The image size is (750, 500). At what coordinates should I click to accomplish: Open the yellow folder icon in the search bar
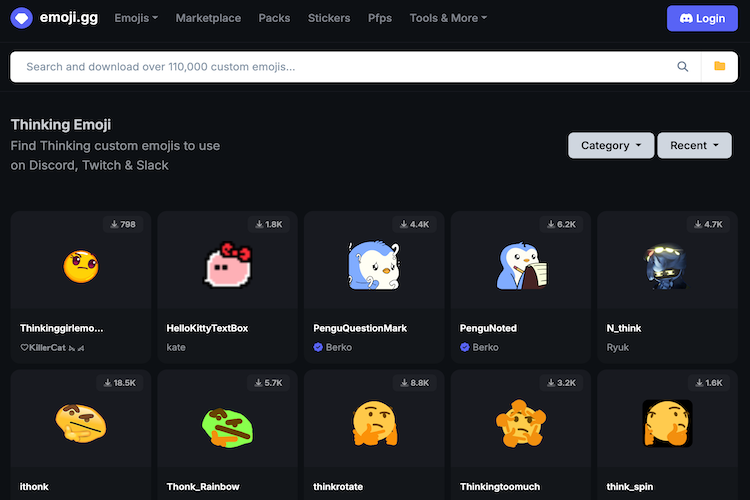(x=719, y=67)
